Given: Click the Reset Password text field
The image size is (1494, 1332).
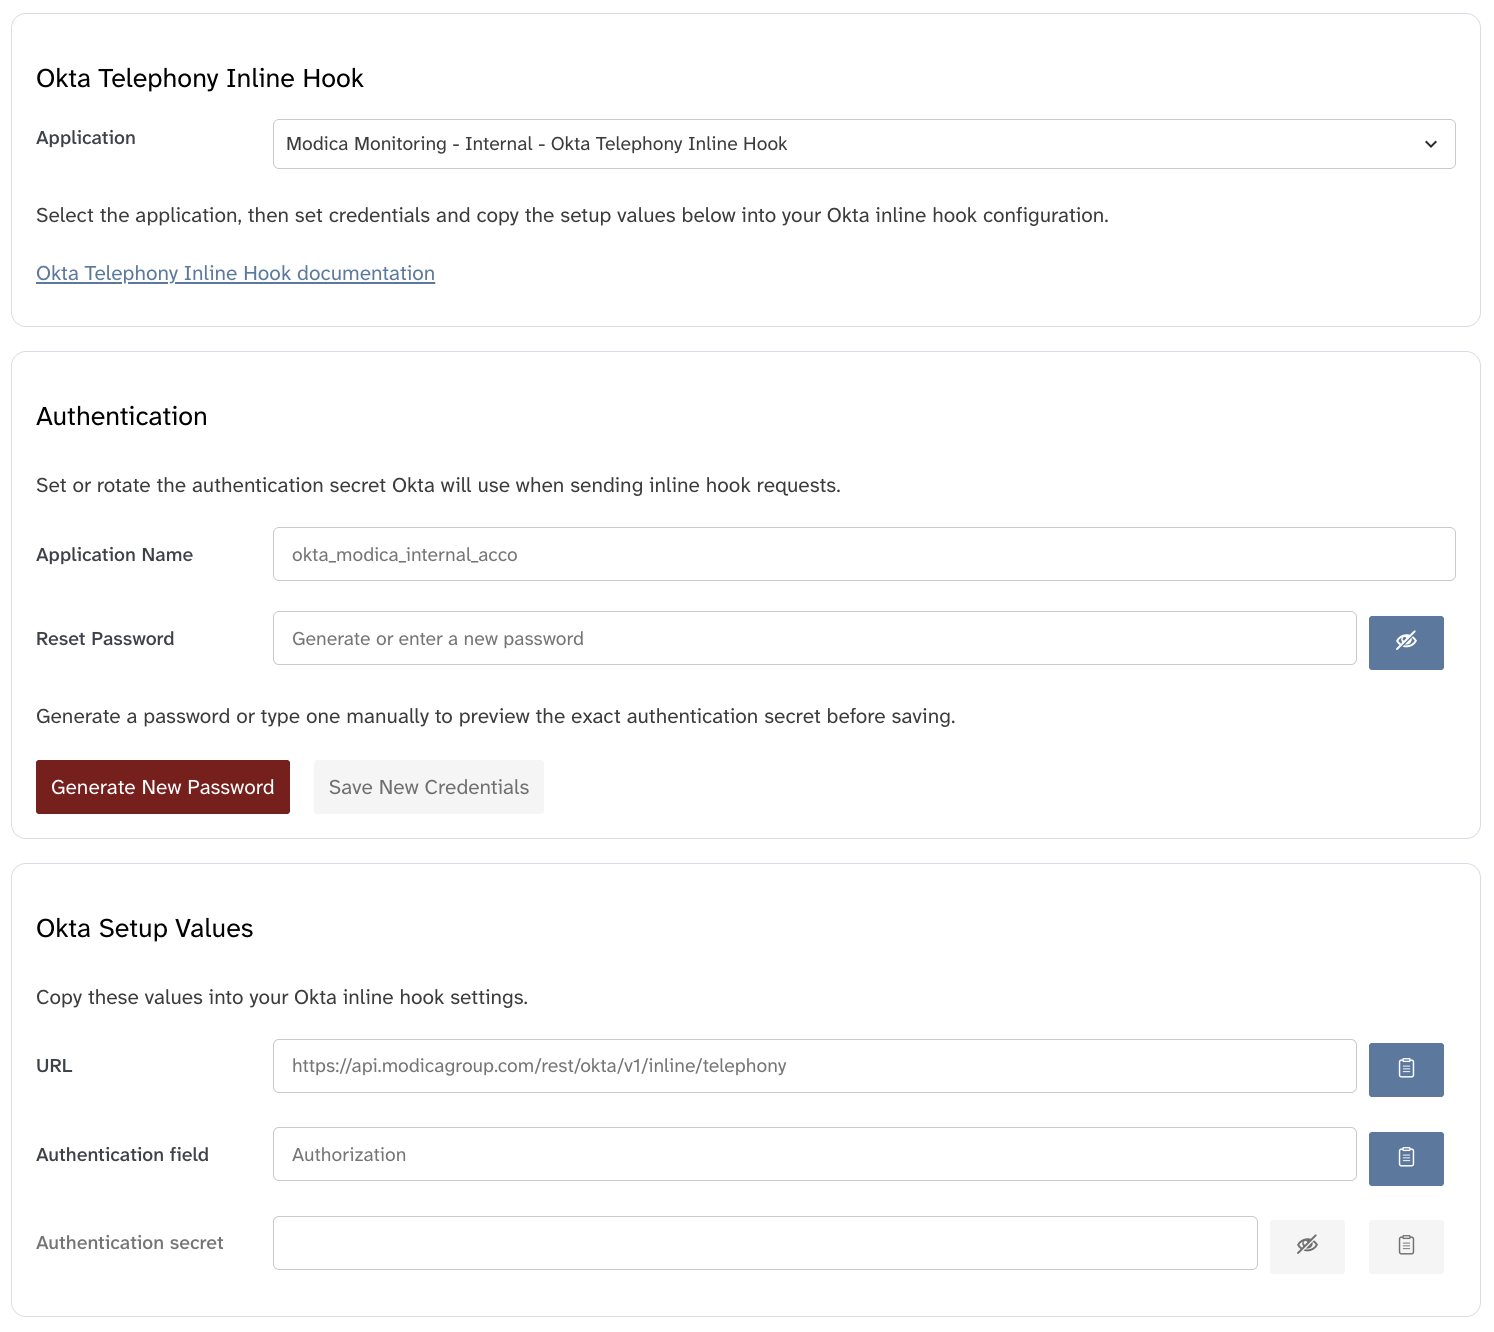Looking at the screenshot, I should pos(814,638).
